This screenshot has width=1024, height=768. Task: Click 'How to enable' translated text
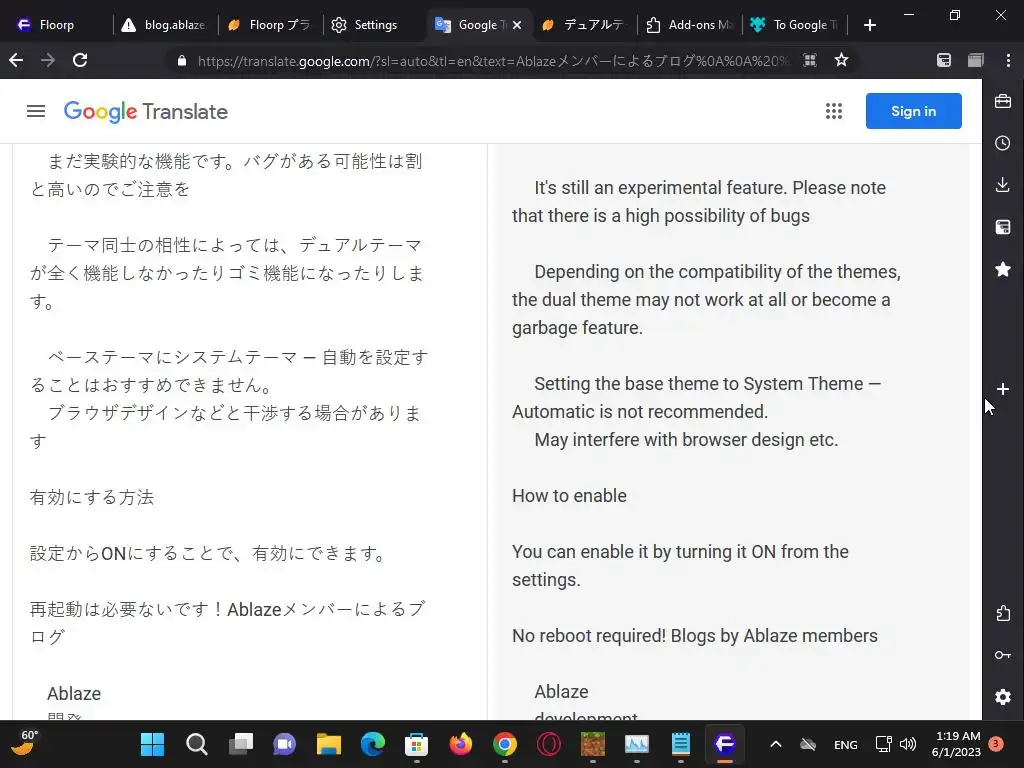[569, 496]
